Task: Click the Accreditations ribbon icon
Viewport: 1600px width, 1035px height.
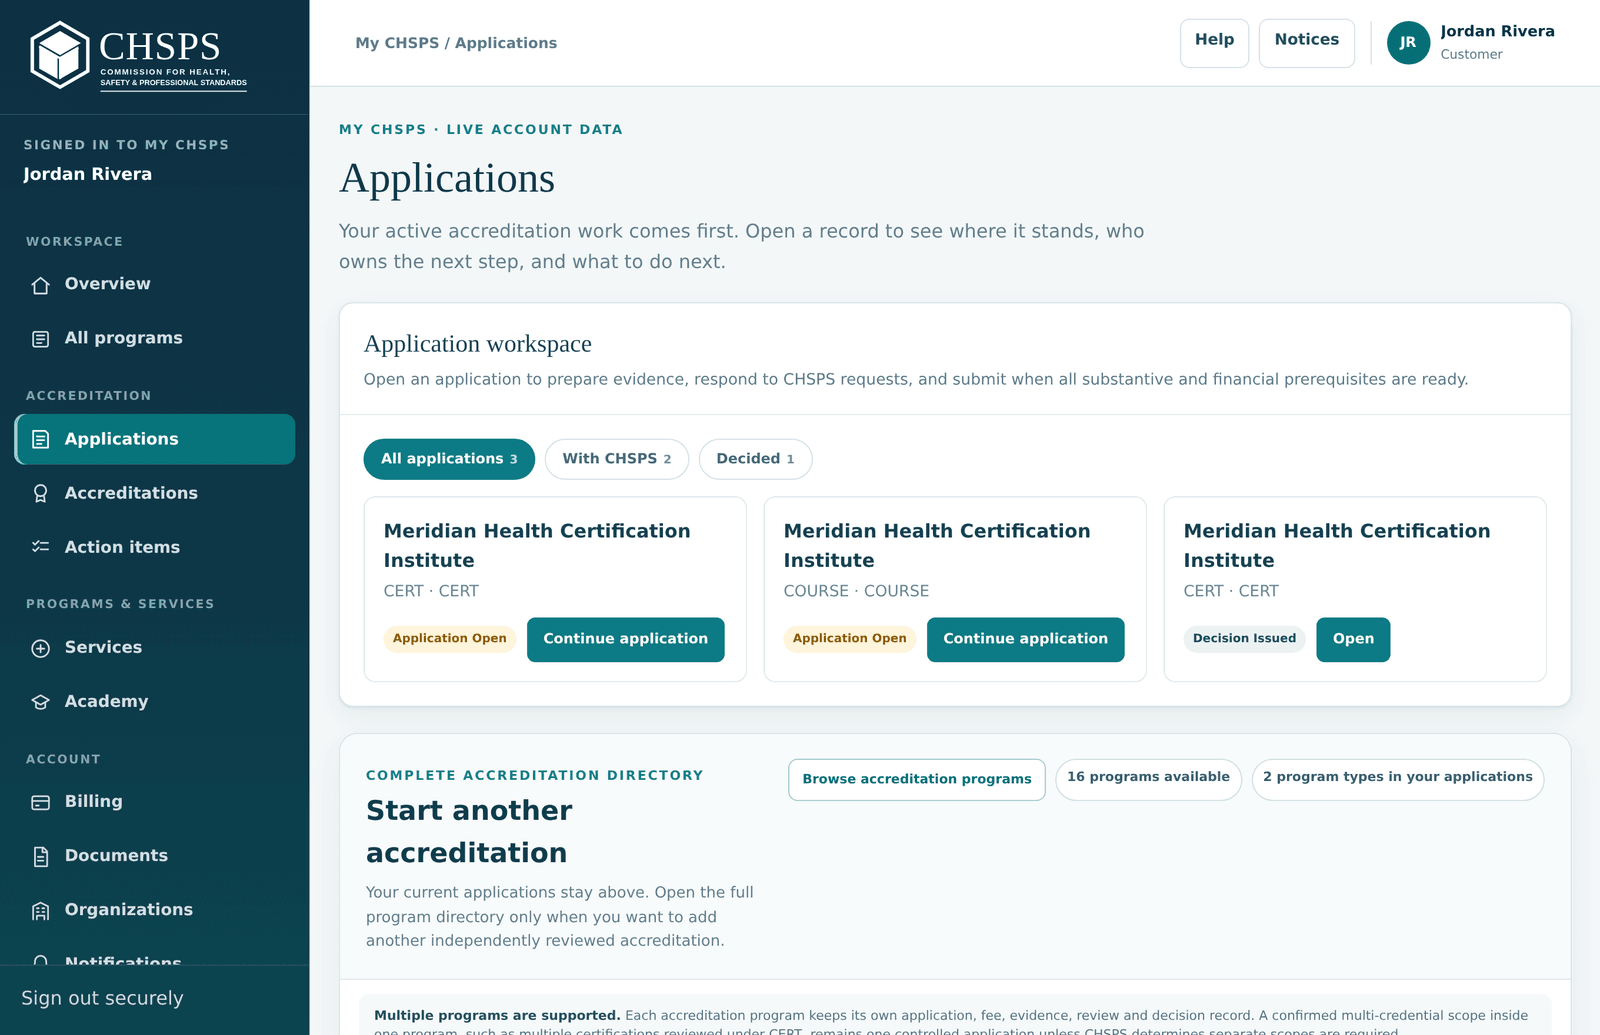Action: [x=40, y=493]
